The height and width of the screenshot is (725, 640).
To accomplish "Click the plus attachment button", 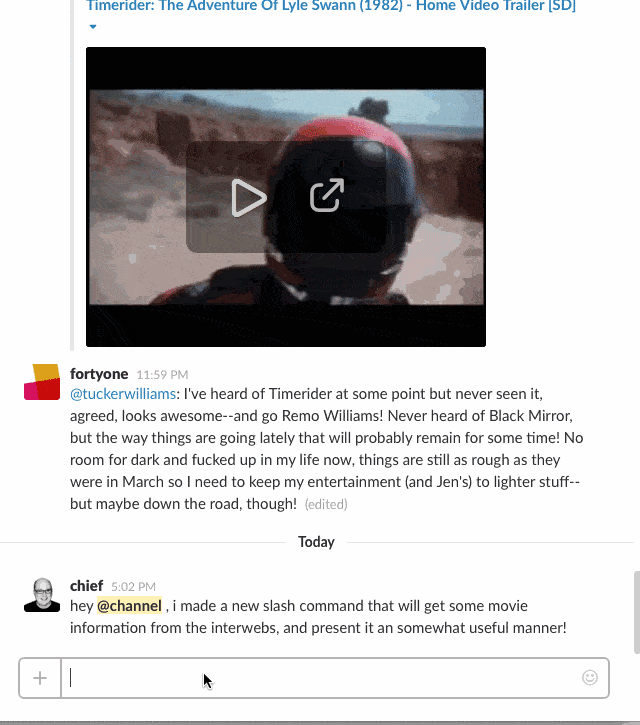I will (x=40, y=678).
